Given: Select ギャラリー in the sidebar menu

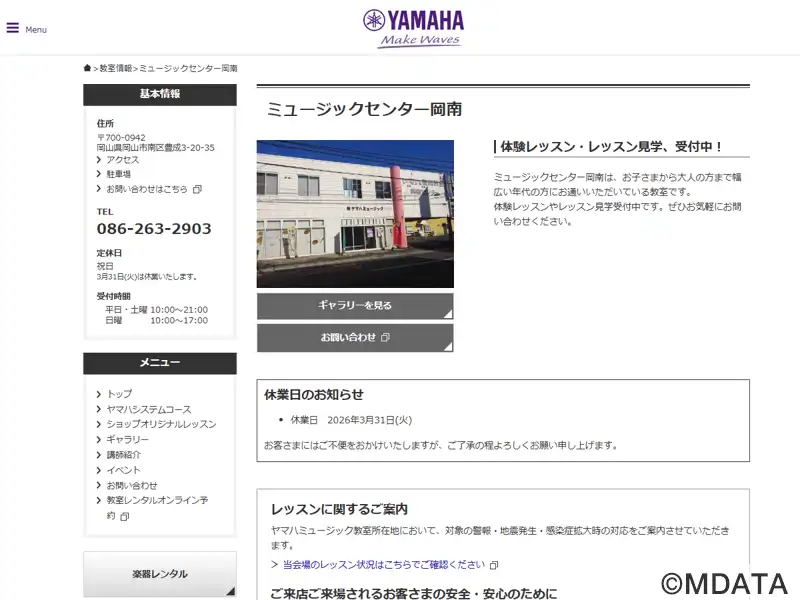Looking at the screenshot, I should pyautogui.click(x=128, y=439).
